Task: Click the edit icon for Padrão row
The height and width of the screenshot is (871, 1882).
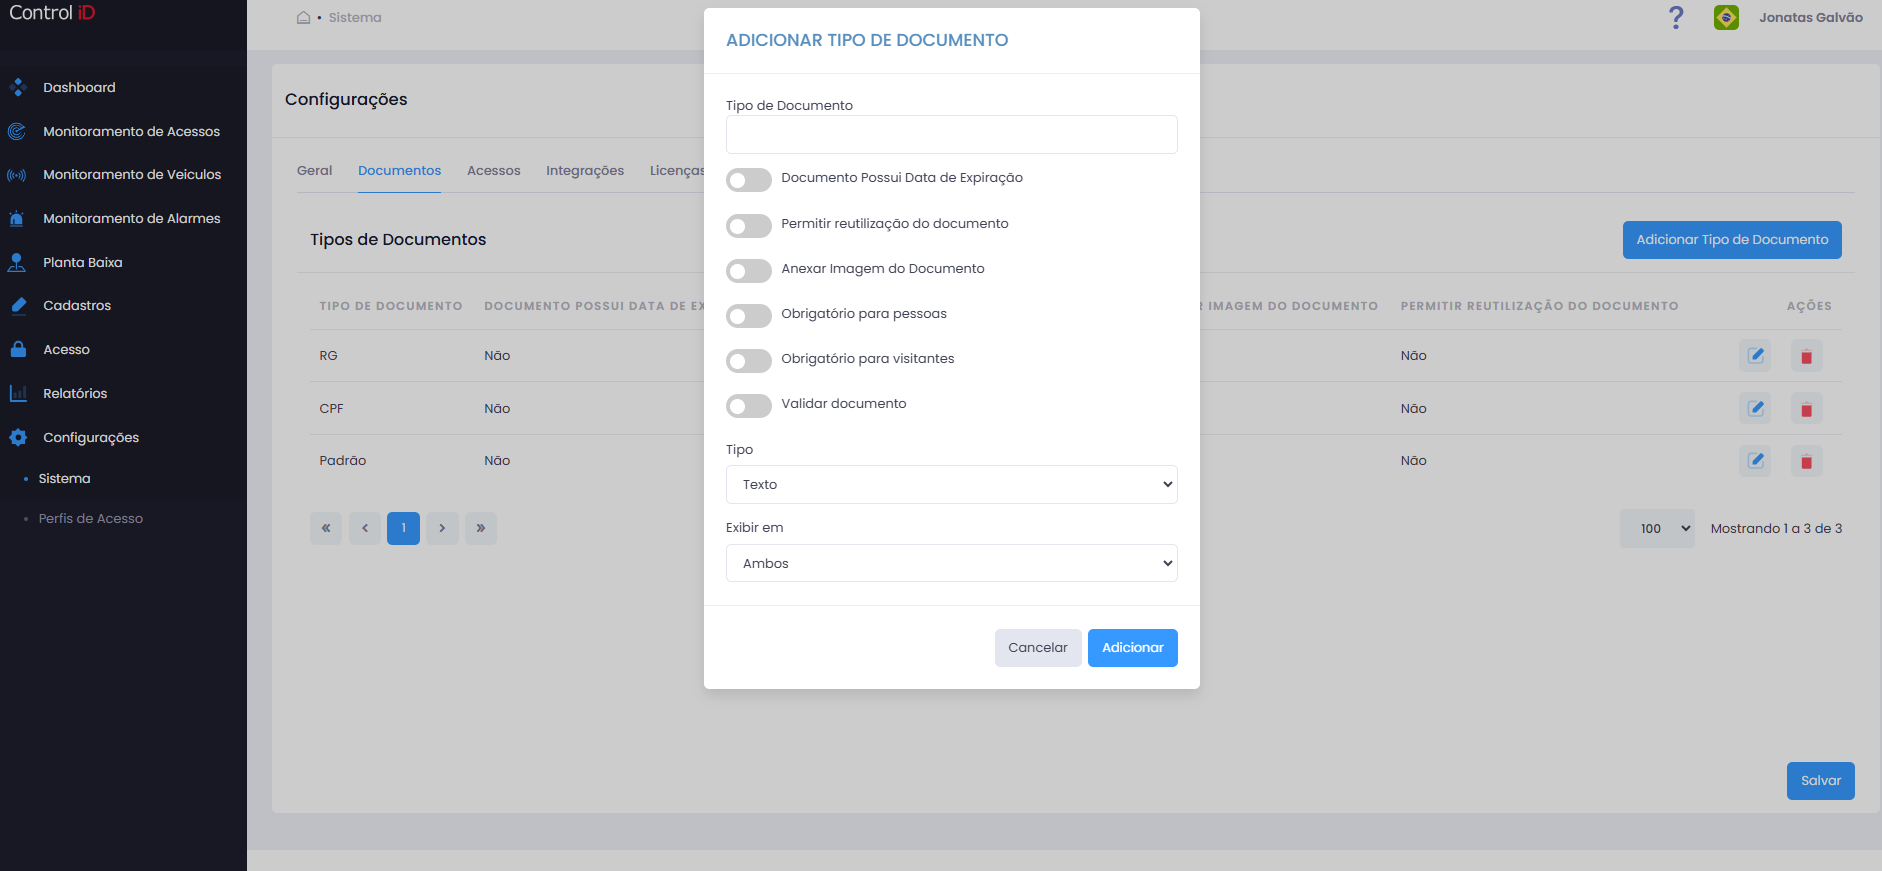Action: pos(1755,460)
